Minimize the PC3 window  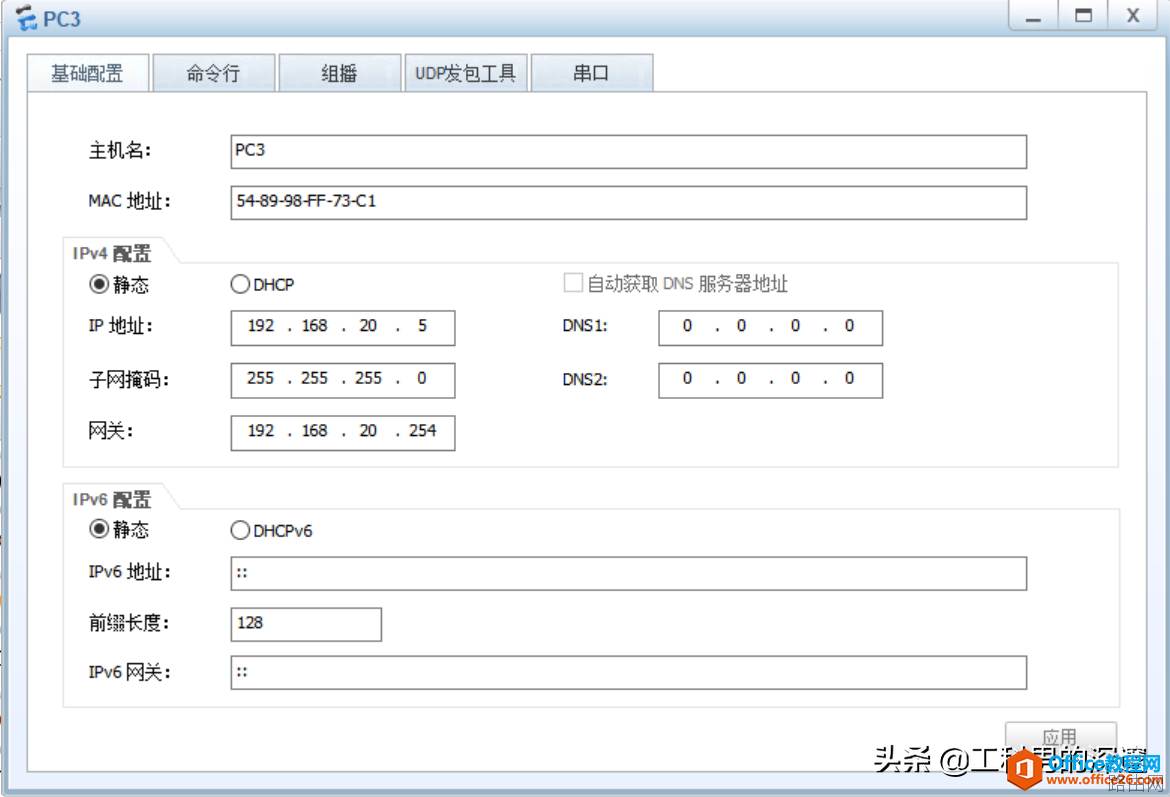(1033, 15)
